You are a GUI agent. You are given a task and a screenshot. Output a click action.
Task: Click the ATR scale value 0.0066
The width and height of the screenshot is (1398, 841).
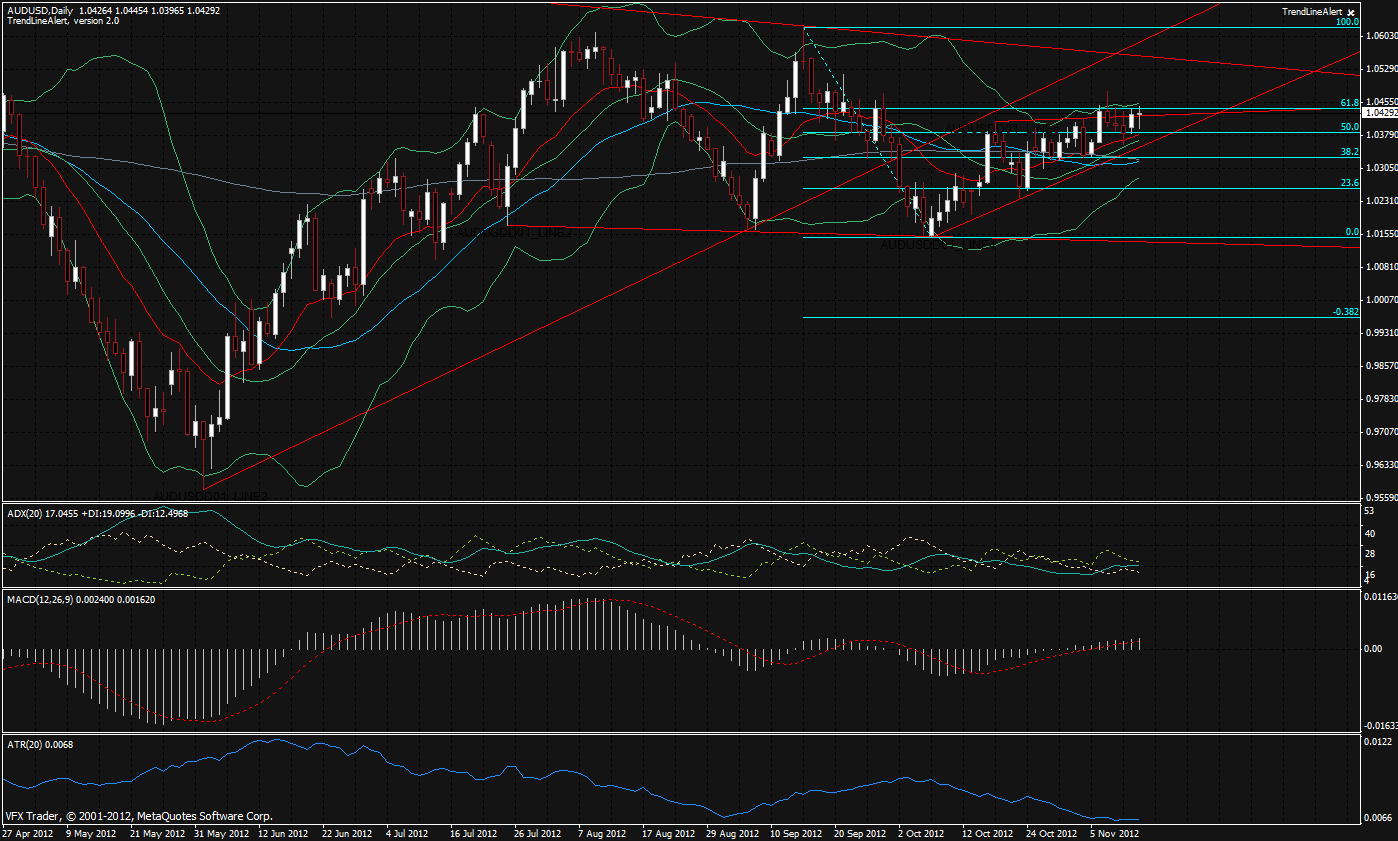[x=1377, y=817]
